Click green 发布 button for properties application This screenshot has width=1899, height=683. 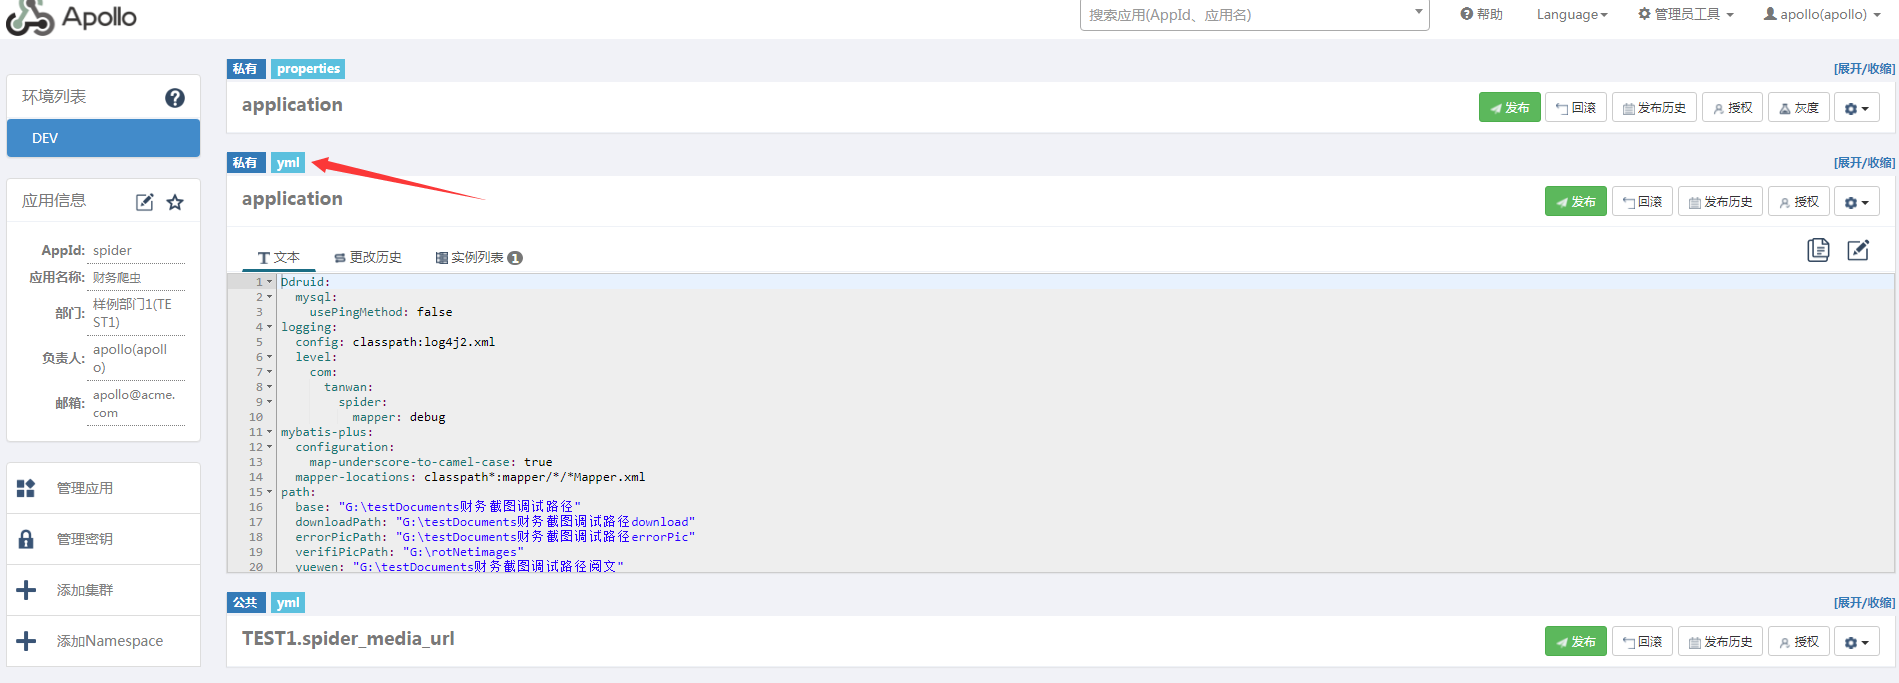[1509, 108]
